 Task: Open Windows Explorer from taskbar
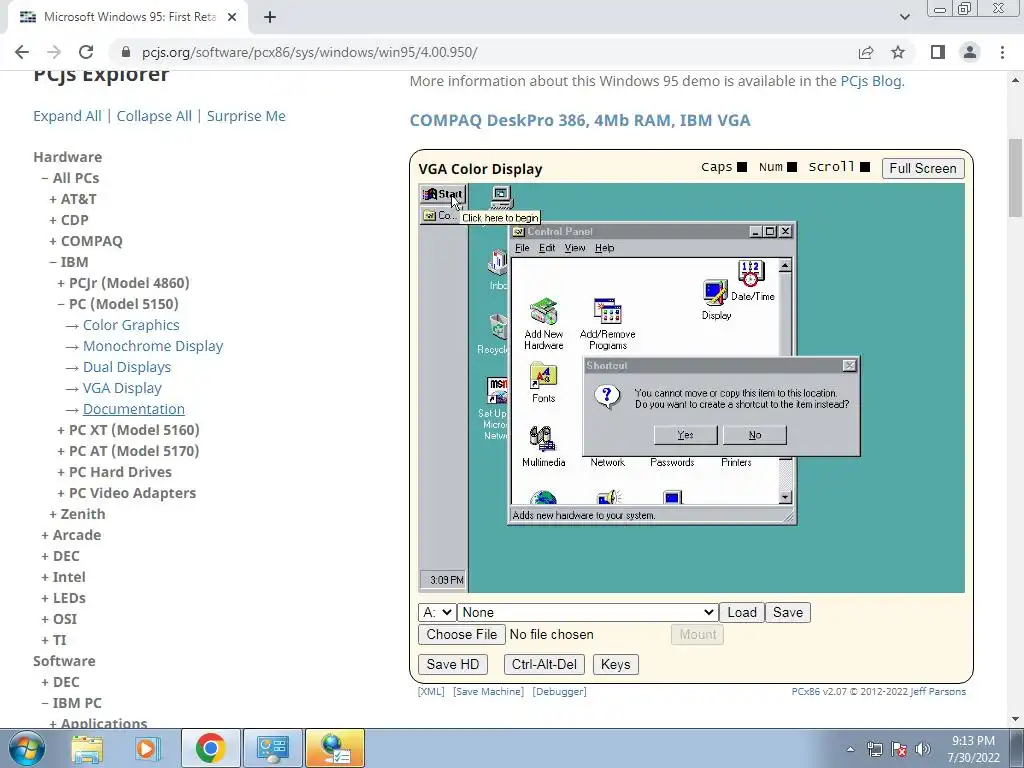87,748
